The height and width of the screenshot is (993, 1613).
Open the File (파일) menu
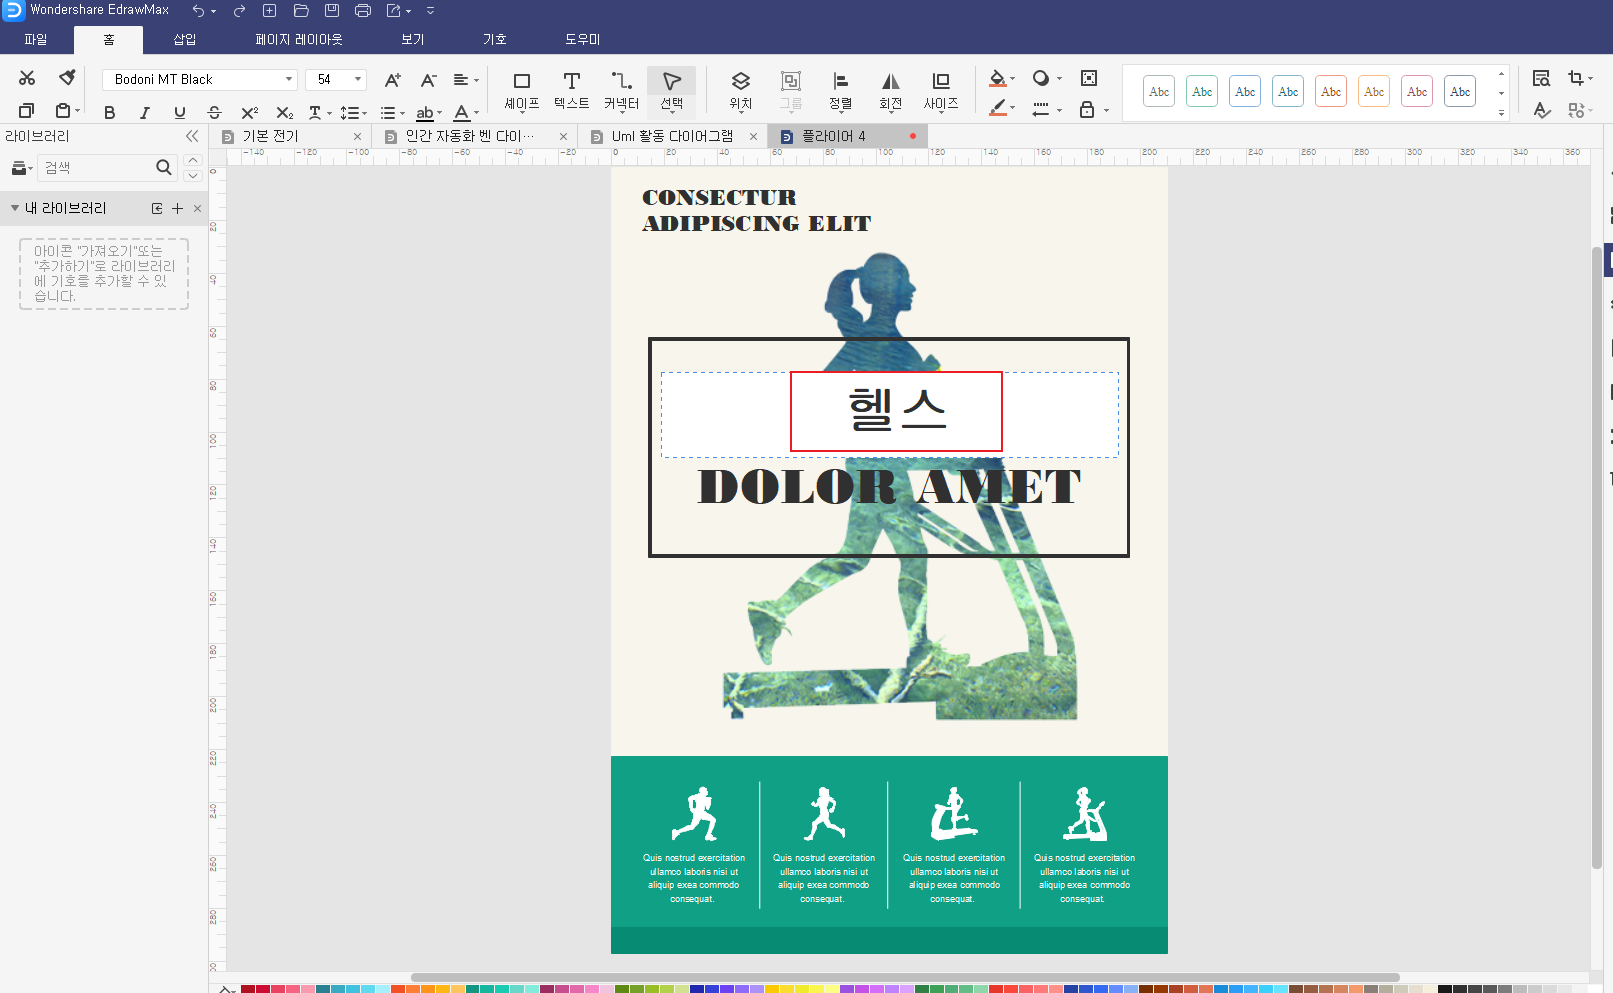[36, 40]
